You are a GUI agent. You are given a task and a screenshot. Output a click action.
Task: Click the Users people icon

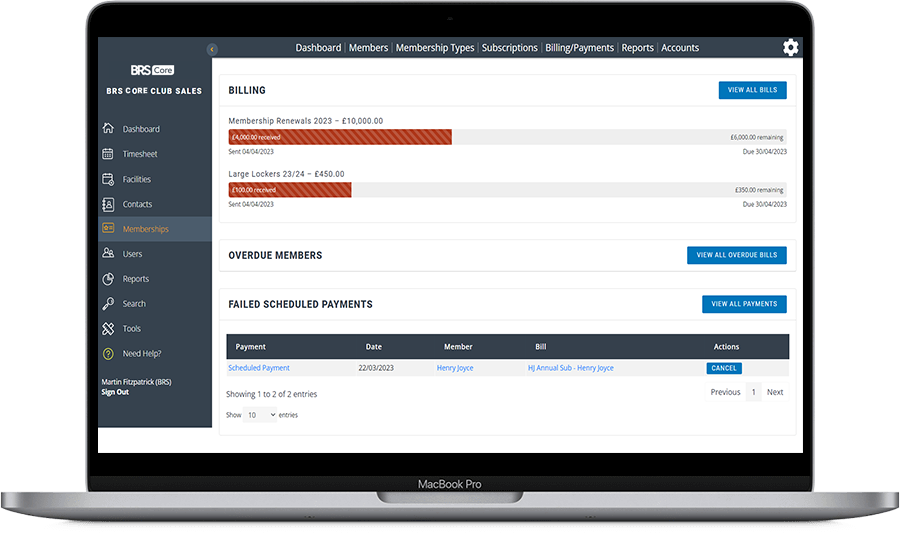pyautogui.click(x=108, y=253)
